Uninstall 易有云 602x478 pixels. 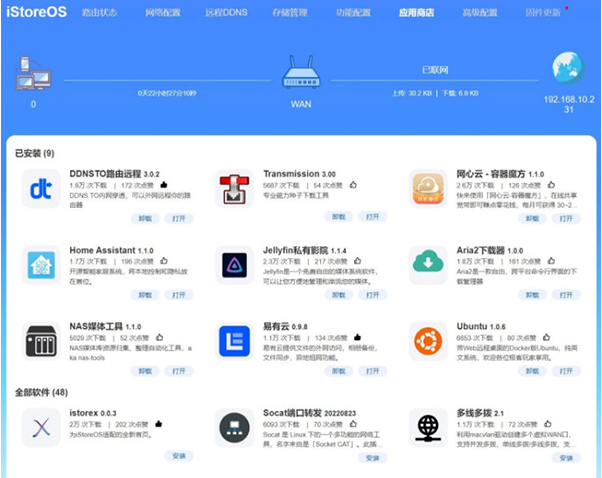coord(339,371)
